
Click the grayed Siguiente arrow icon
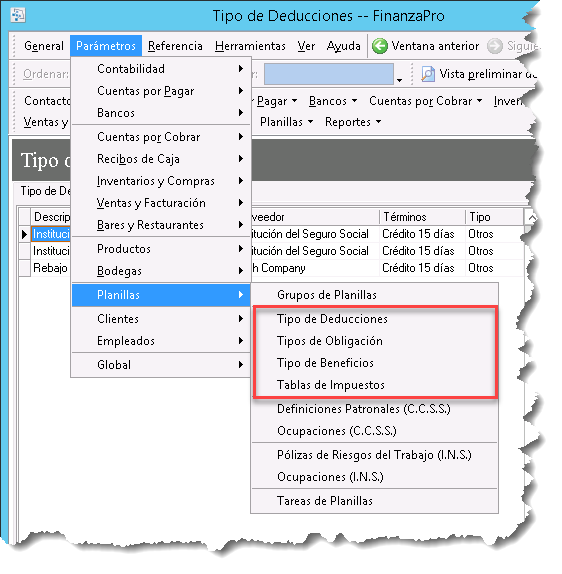click(495, 46)
